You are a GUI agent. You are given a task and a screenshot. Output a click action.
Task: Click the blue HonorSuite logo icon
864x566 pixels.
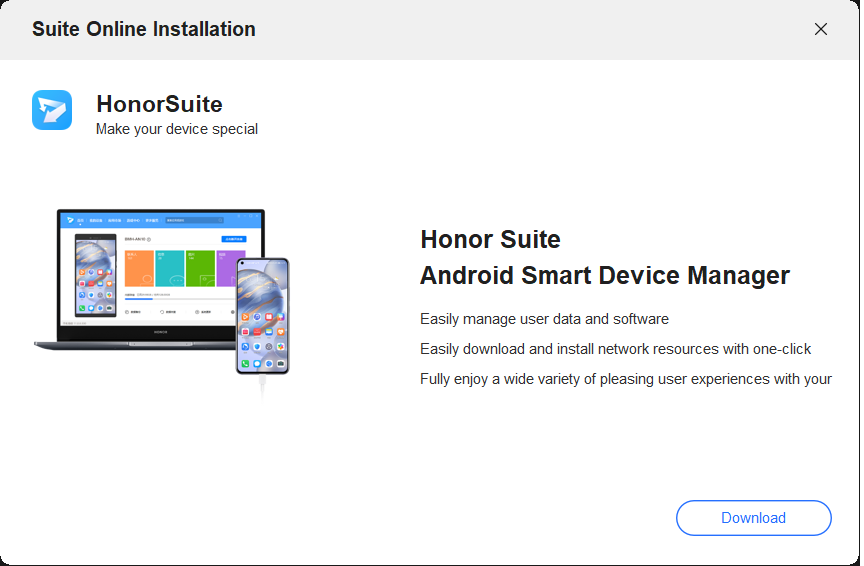[x=52, y=110]
